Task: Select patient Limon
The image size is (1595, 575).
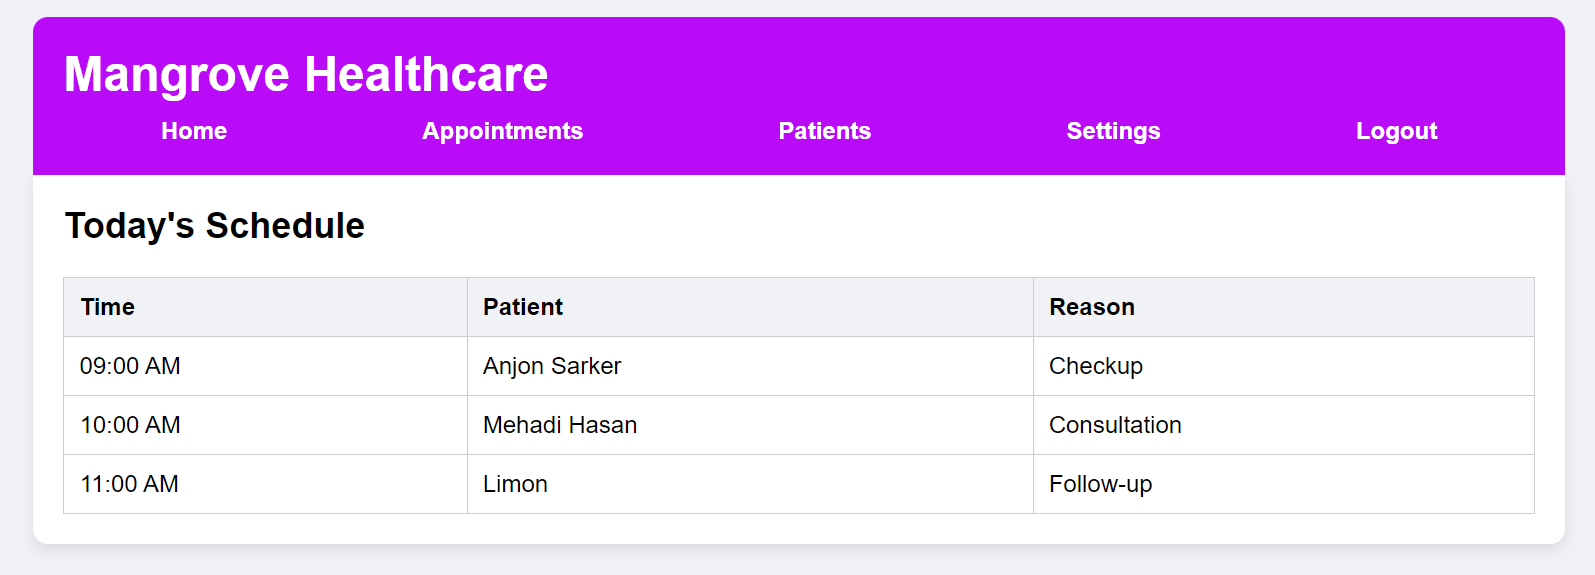Action: [515, 484]
